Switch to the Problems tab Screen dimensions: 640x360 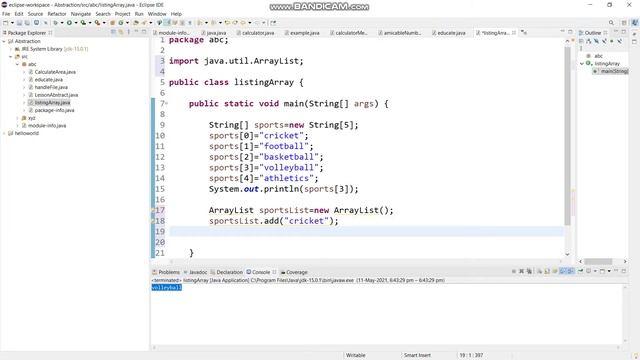pos(166,272)
